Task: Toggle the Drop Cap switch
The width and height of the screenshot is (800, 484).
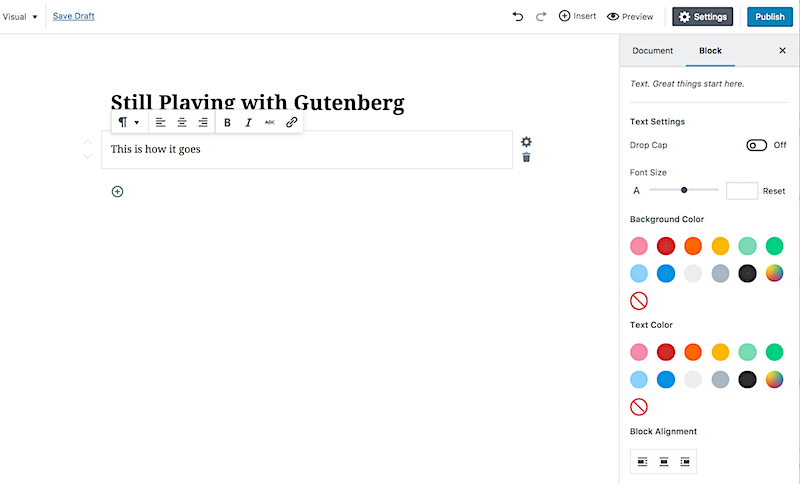Action: [x=756, y=145]
